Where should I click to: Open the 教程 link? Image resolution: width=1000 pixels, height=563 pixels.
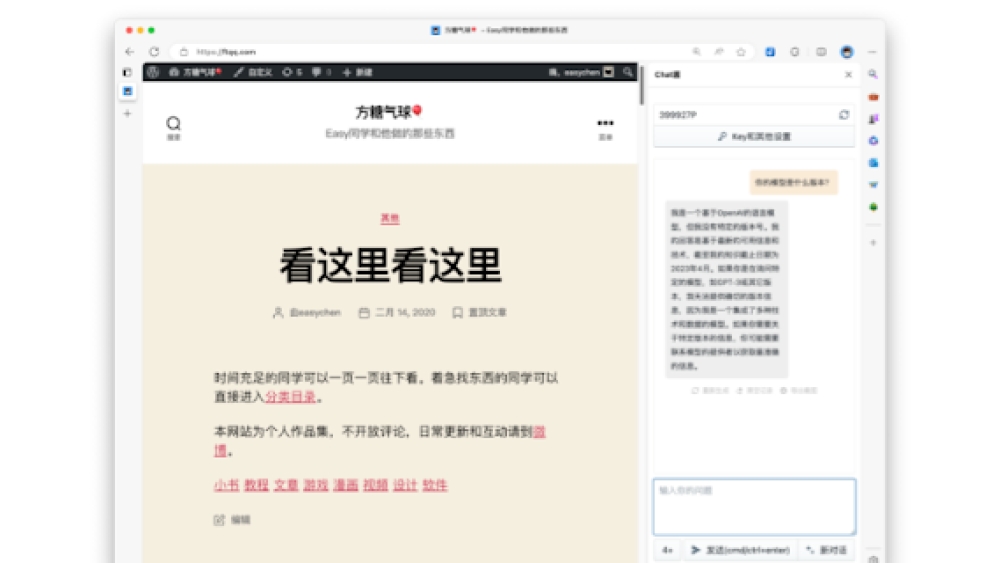tap(256, 485)
